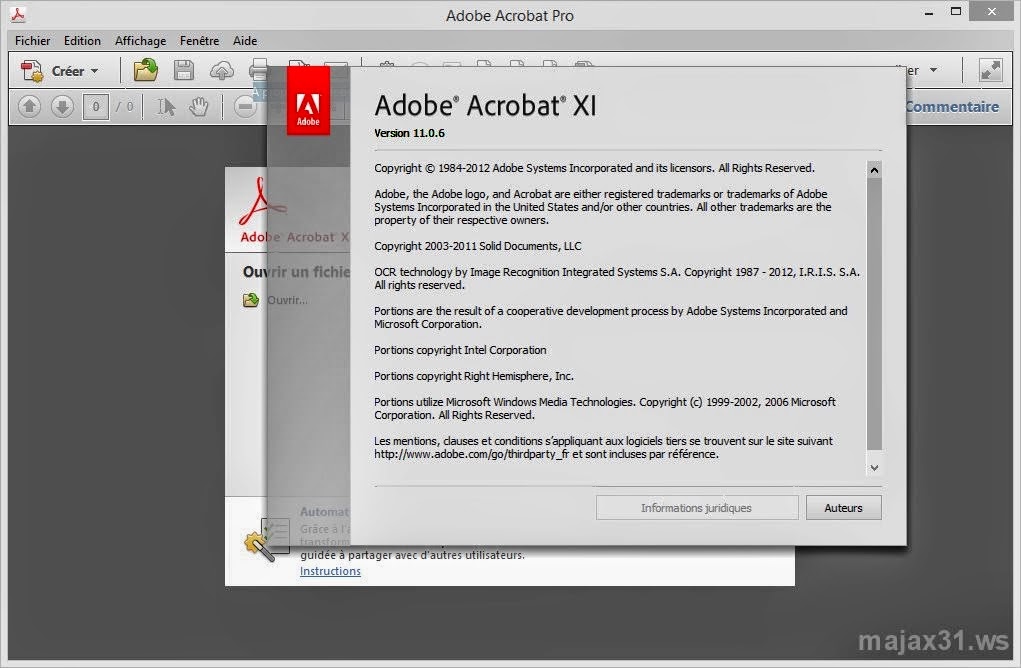Click the "Portions copyright Right Hemisphere, Inc." line
This screenshot has width=1021, height=668.
(x=474, y=376)
